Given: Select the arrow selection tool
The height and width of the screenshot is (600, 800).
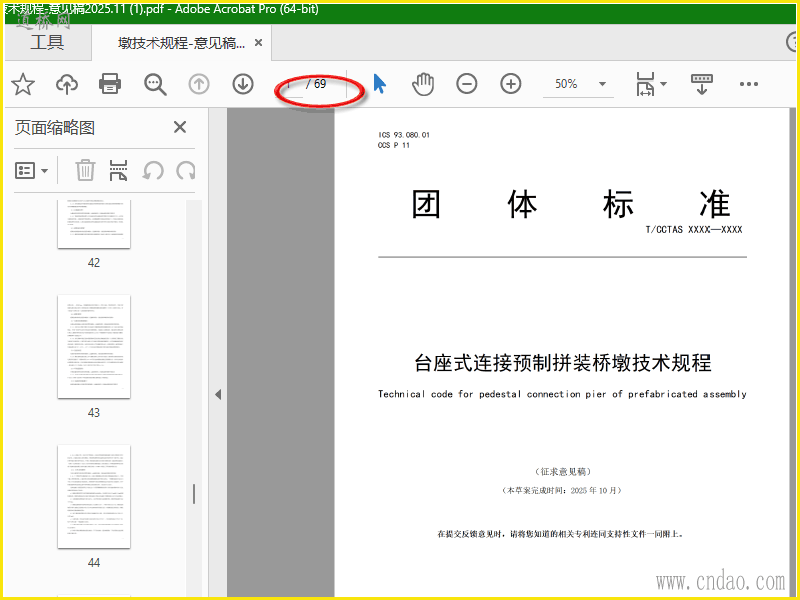Looking at the screenshot, I should [380, 84].
